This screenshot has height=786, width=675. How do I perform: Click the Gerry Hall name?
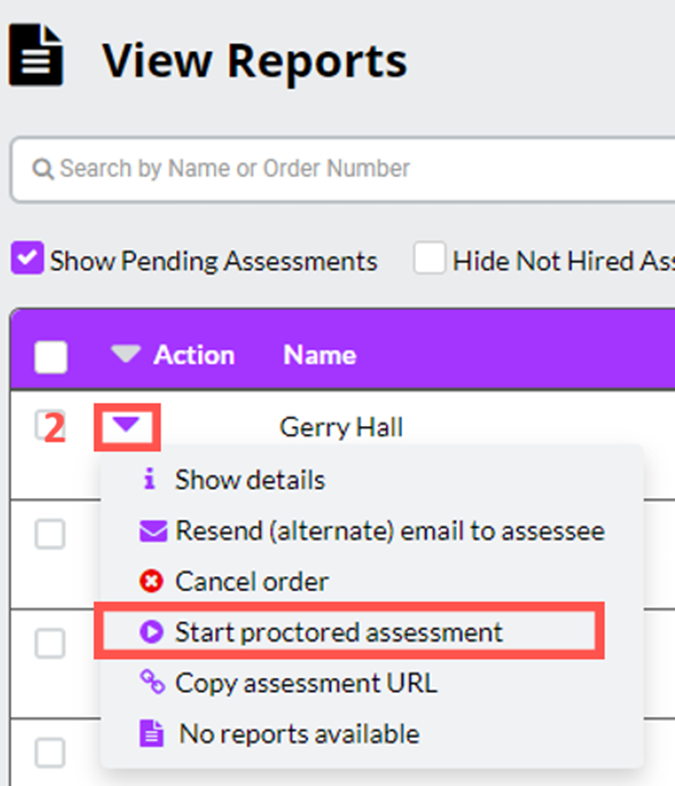[x=341, y=428]
